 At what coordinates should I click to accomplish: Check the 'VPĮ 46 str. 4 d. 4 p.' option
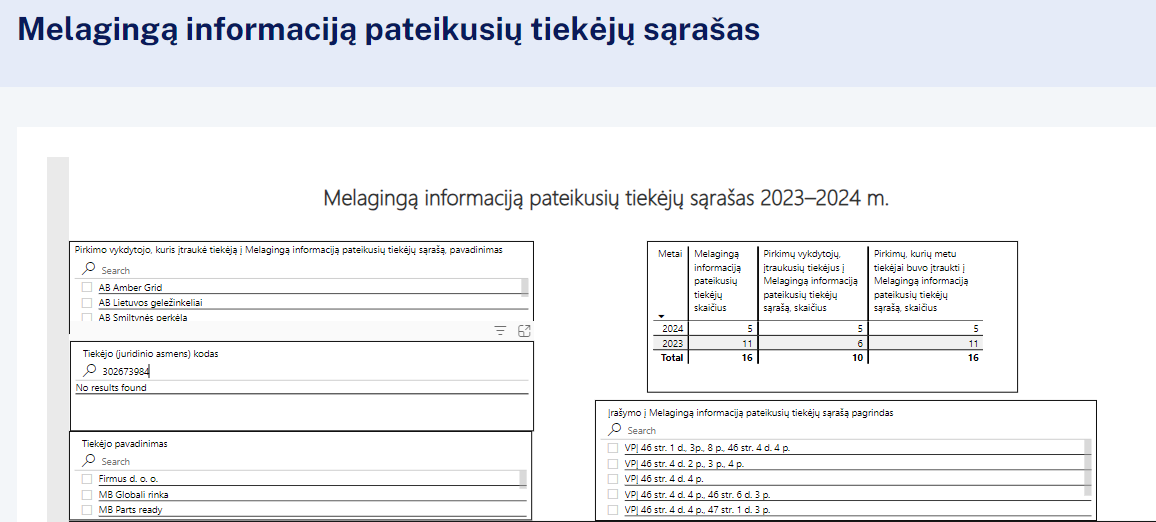click(x=613, y=479)
